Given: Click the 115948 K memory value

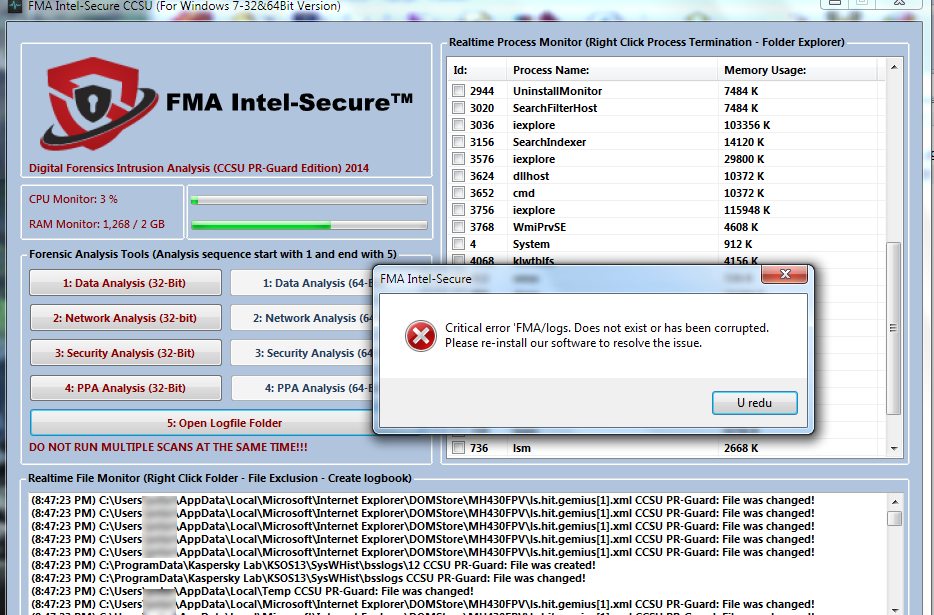Looking at the screenshot, I should pyautogui.click(x=747, y=210).
